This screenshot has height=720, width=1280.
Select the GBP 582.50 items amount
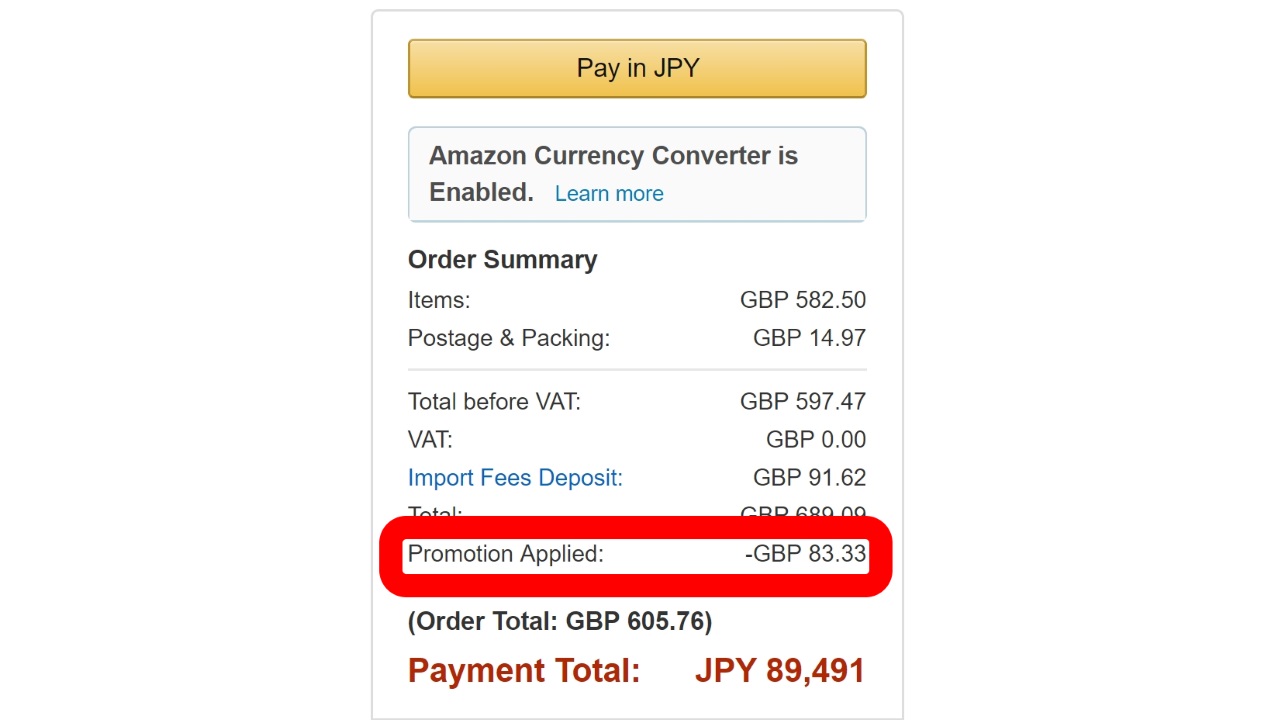click(802, 300)
